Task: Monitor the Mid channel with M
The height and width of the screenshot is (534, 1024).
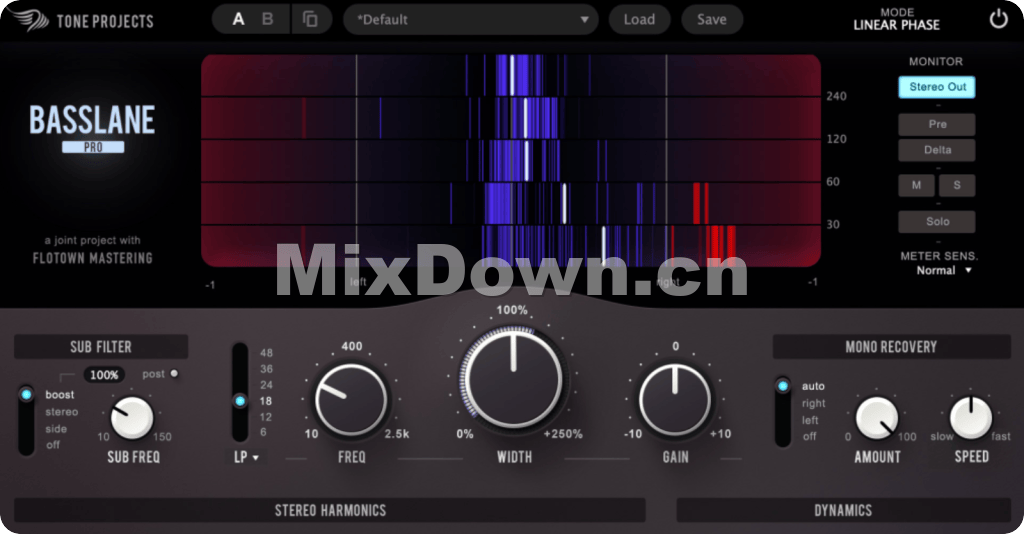Action: pos(916,185)
